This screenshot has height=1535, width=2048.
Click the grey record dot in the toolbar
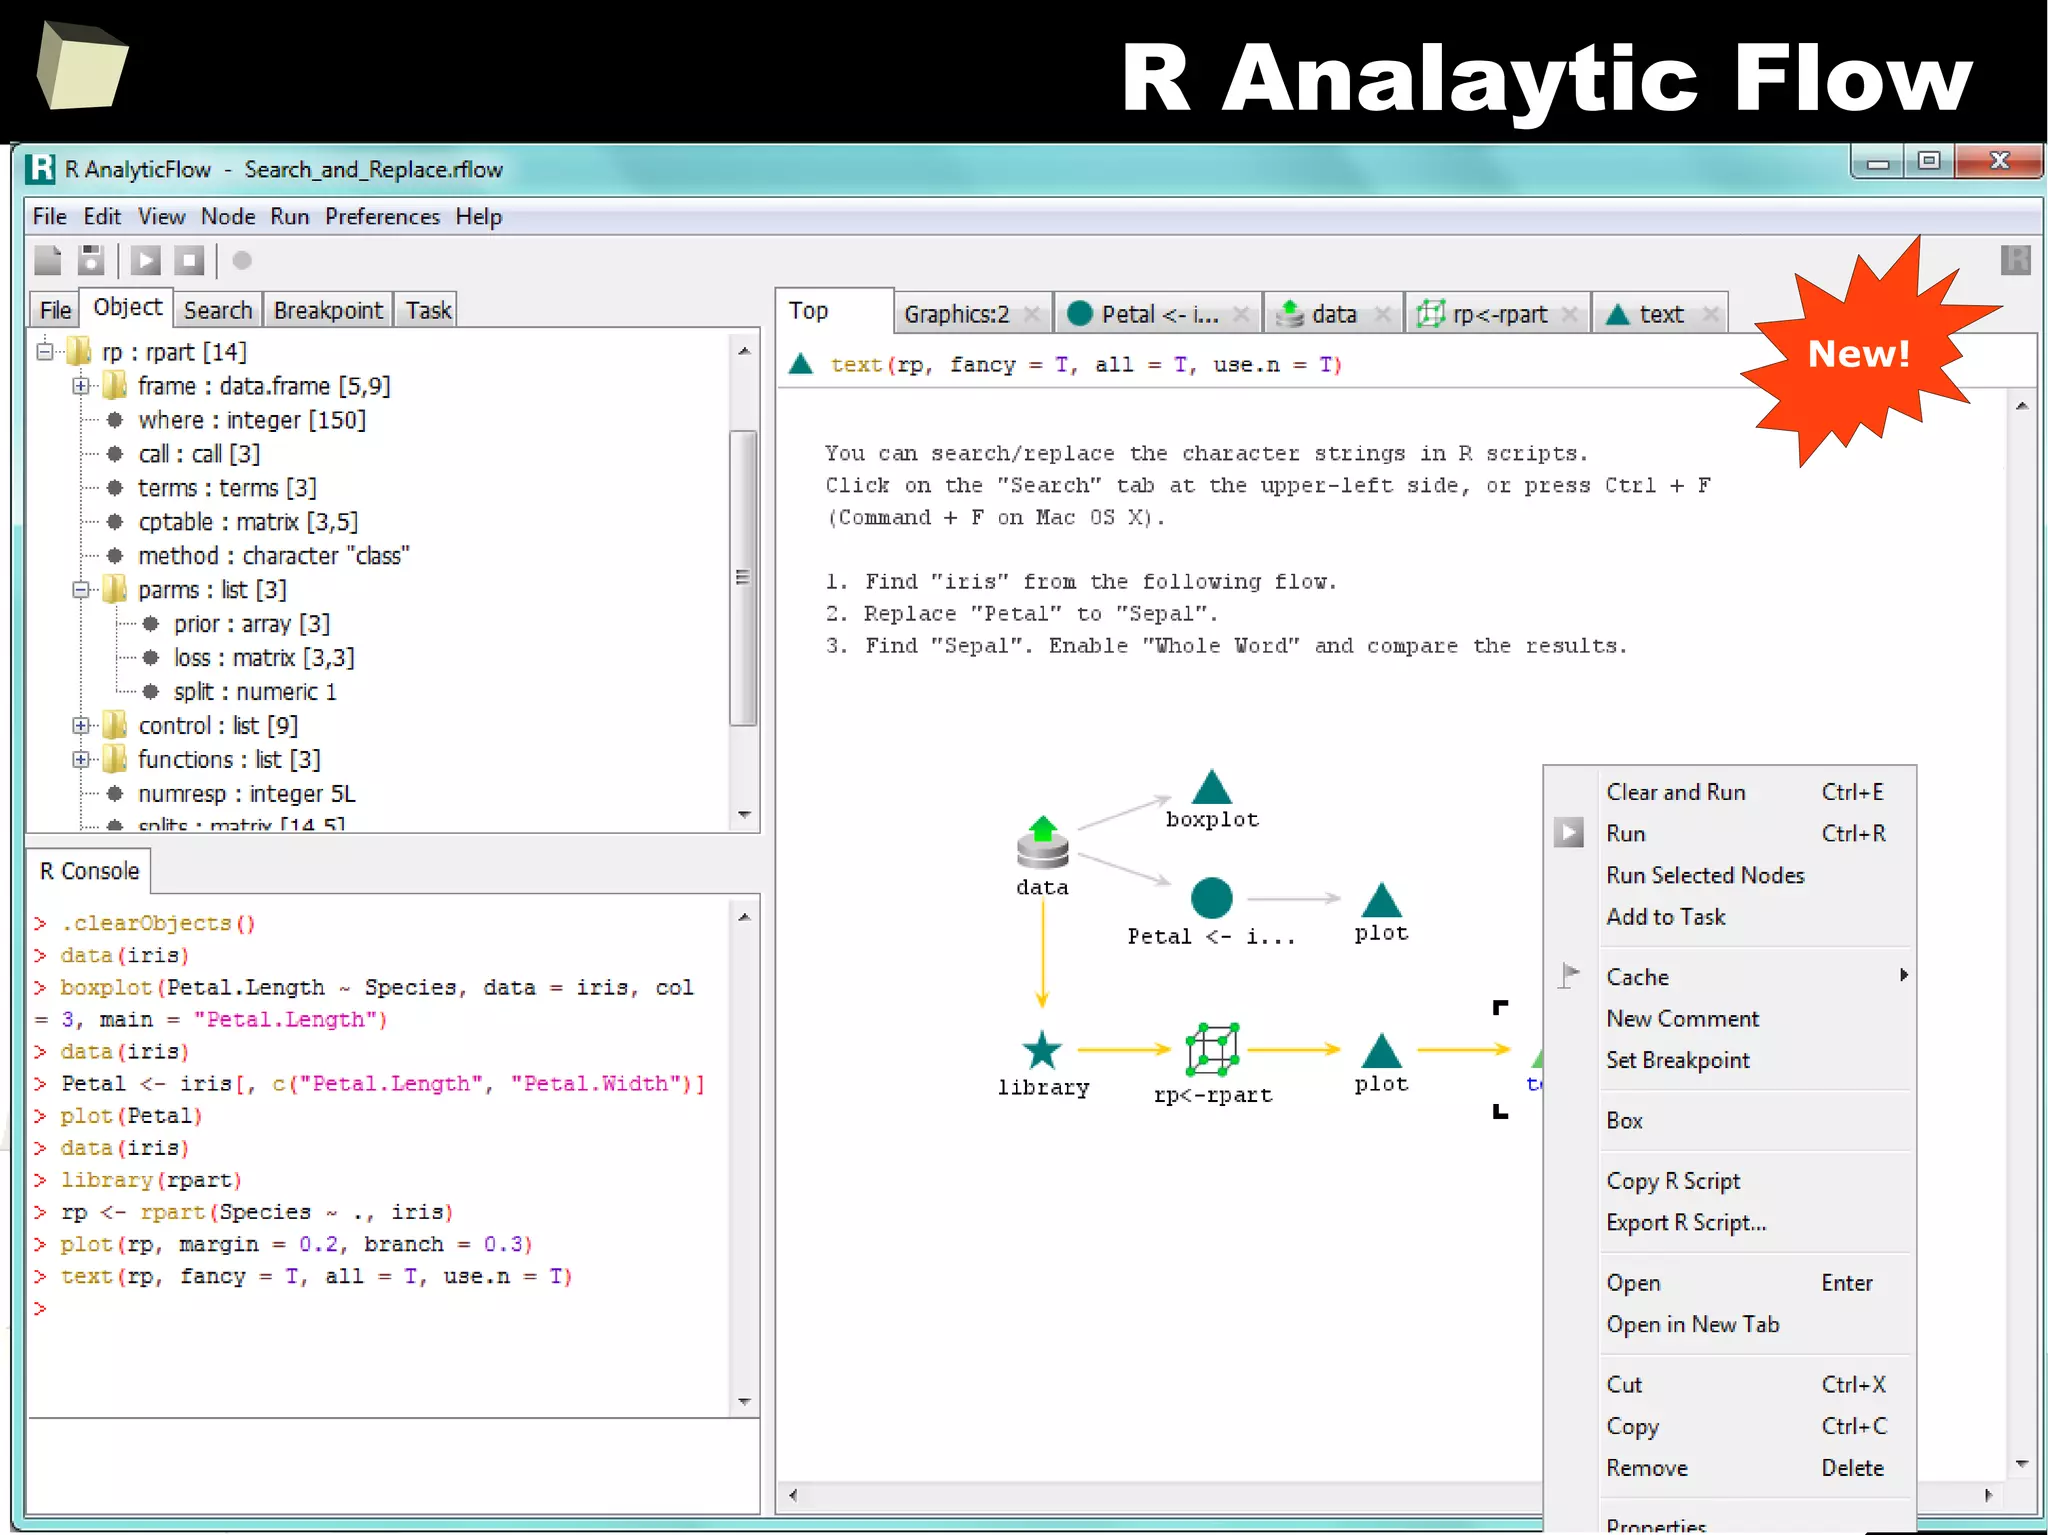[x=242, y=261]
